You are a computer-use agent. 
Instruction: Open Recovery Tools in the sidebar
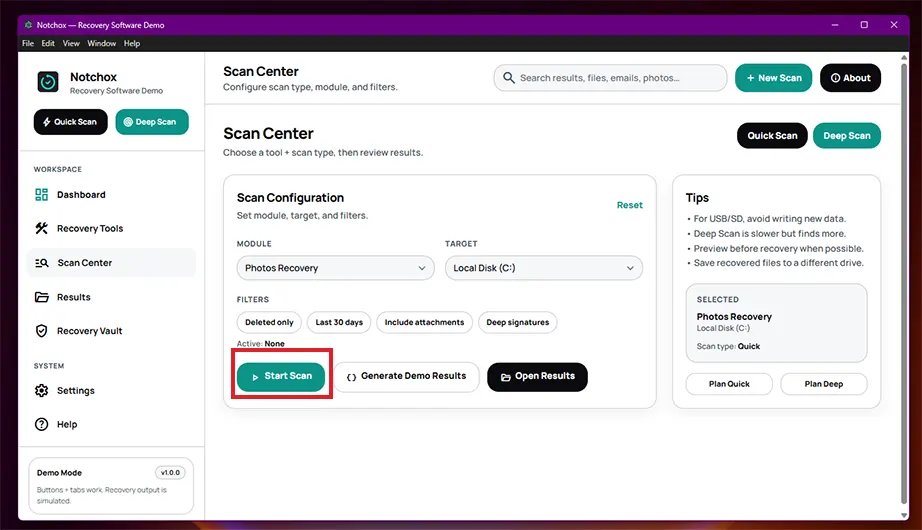tap(111, 228)
